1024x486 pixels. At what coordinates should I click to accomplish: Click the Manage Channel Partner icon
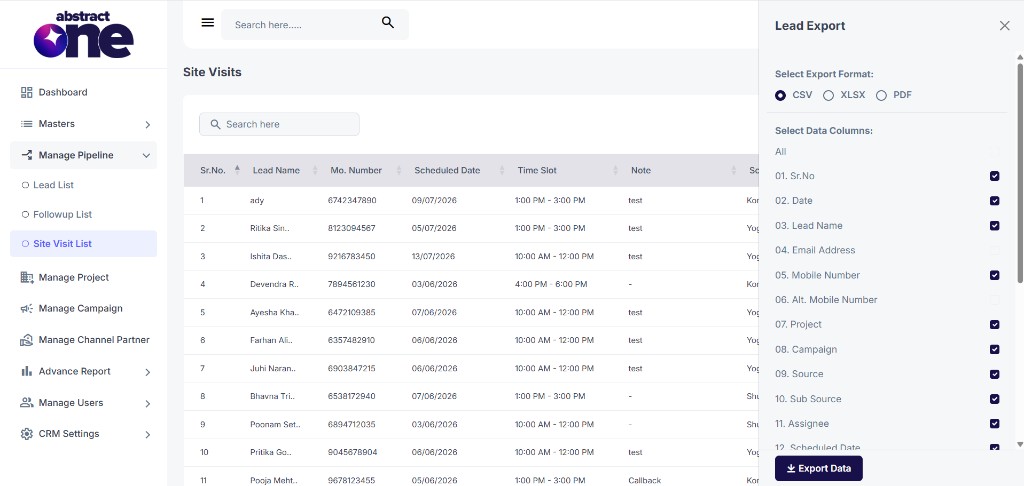pos(27,340)
